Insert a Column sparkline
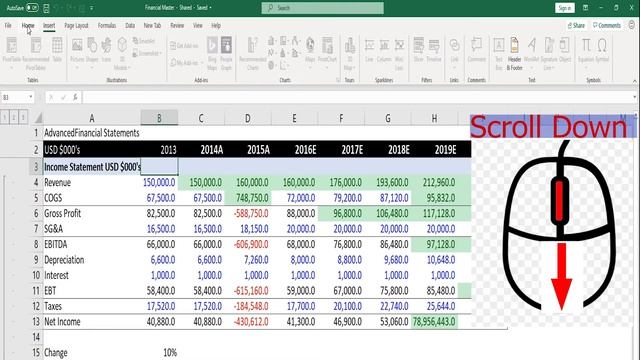Screen dimensions: 640x360 coord(384,50)
